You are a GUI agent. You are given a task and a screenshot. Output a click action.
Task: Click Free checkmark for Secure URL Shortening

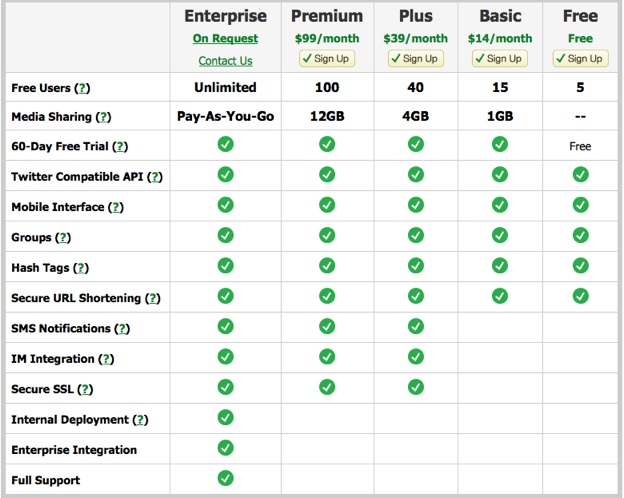580,296
